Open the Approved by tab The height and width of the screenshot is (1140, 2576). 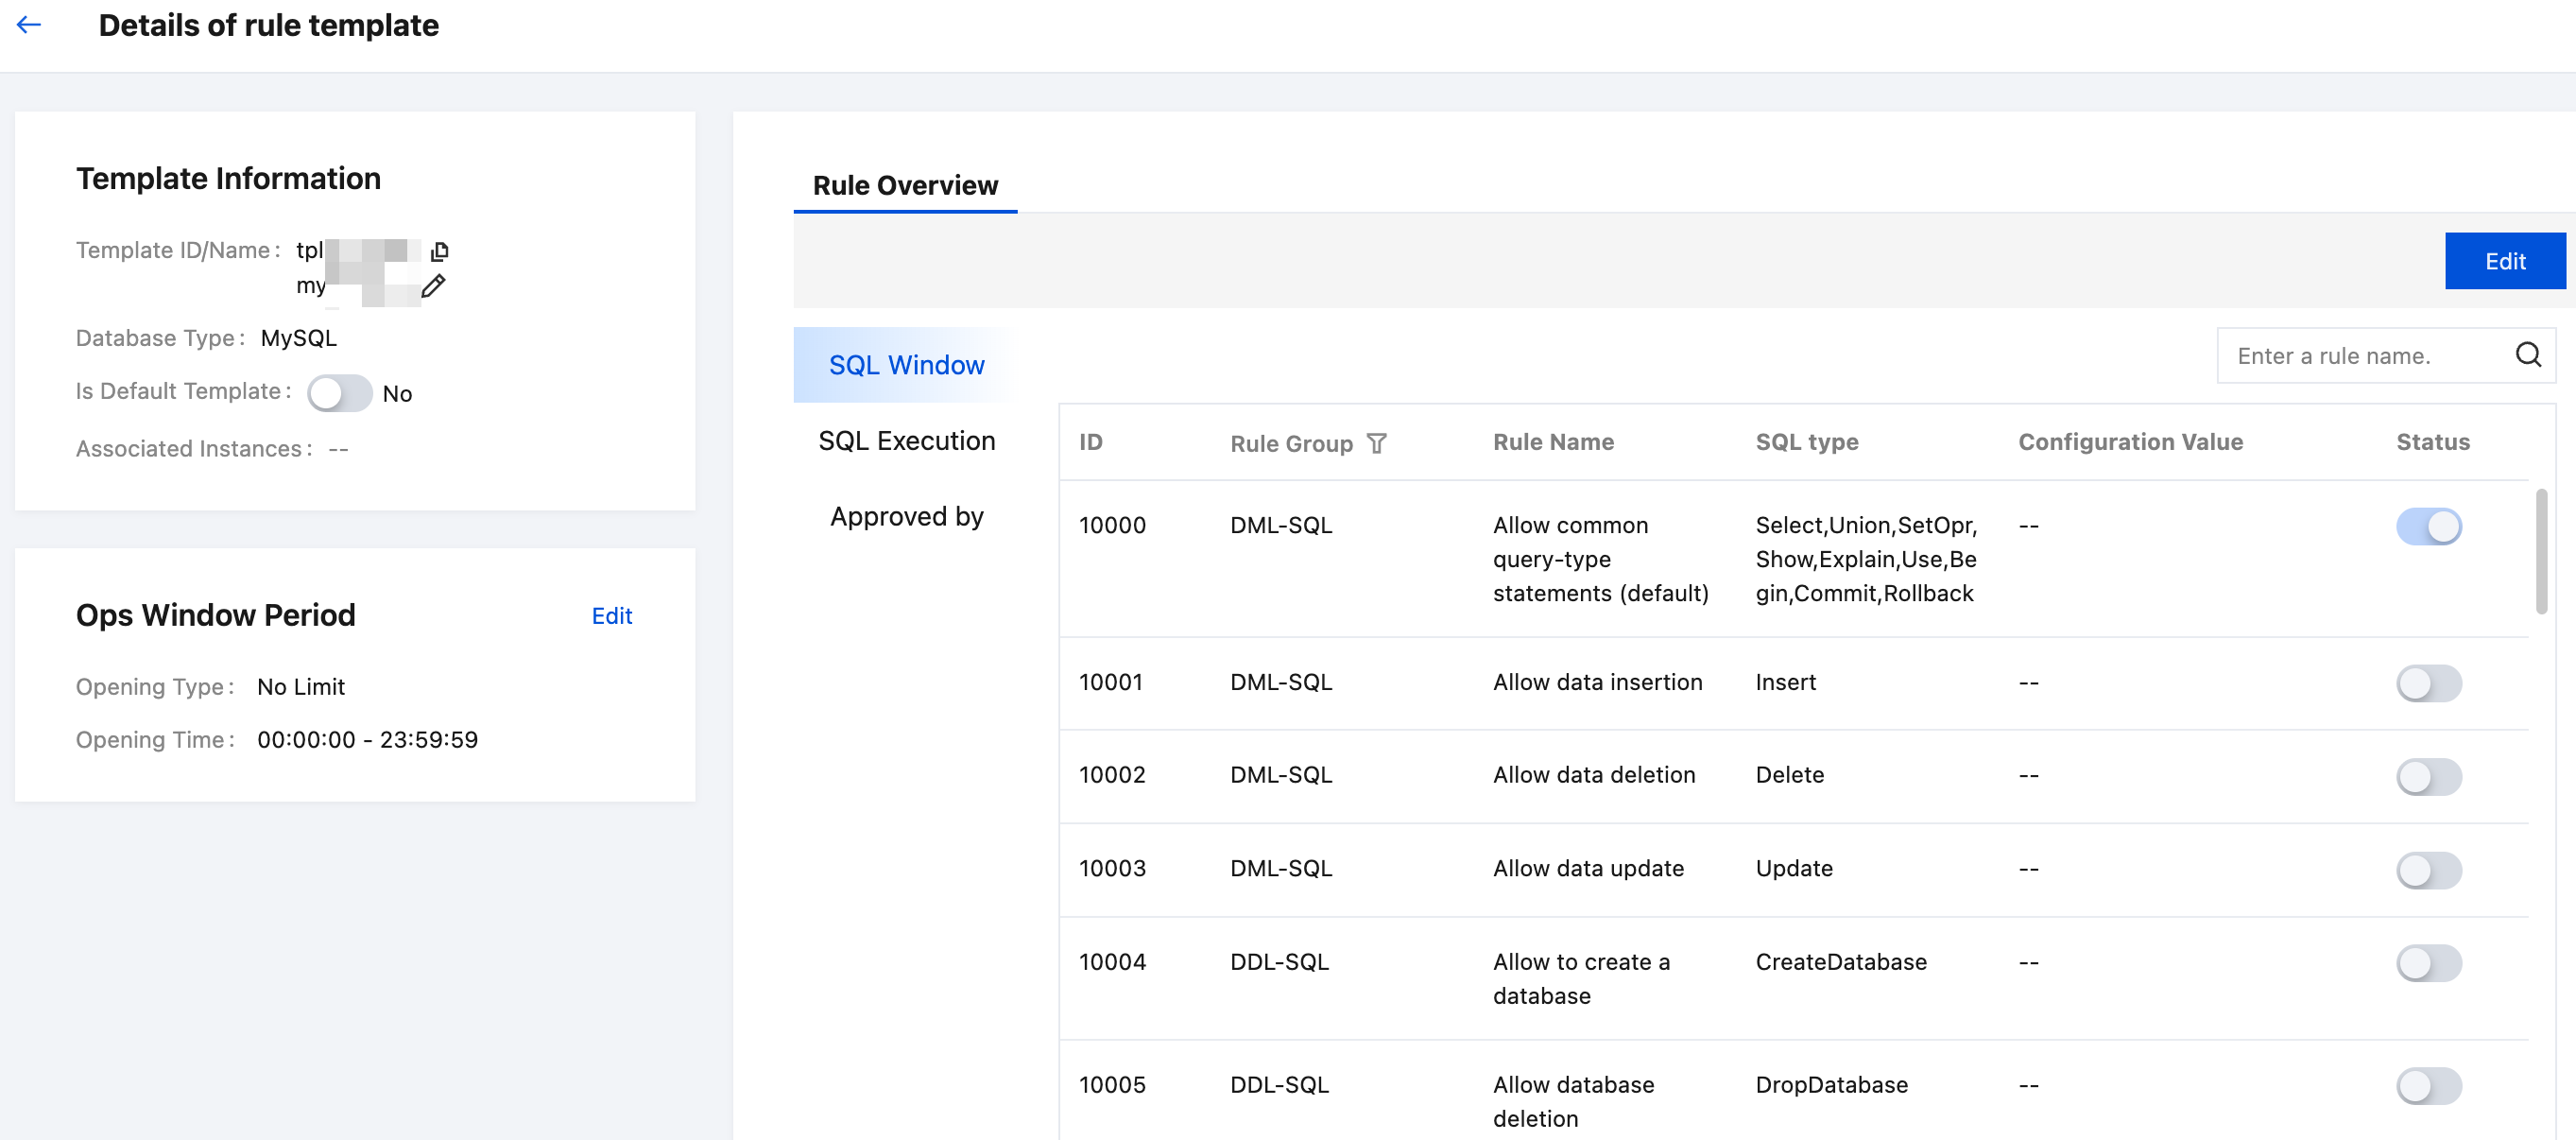coord(906,516)
